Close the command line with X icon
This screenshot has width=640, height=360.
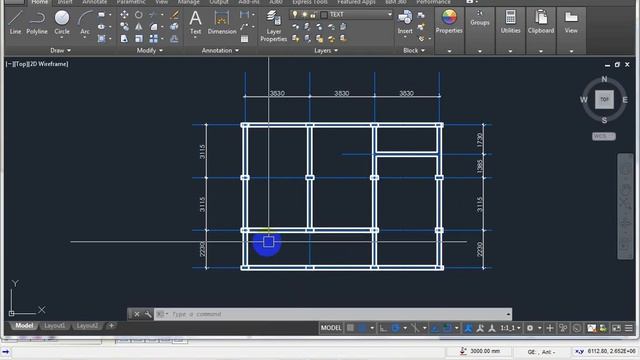137,314
